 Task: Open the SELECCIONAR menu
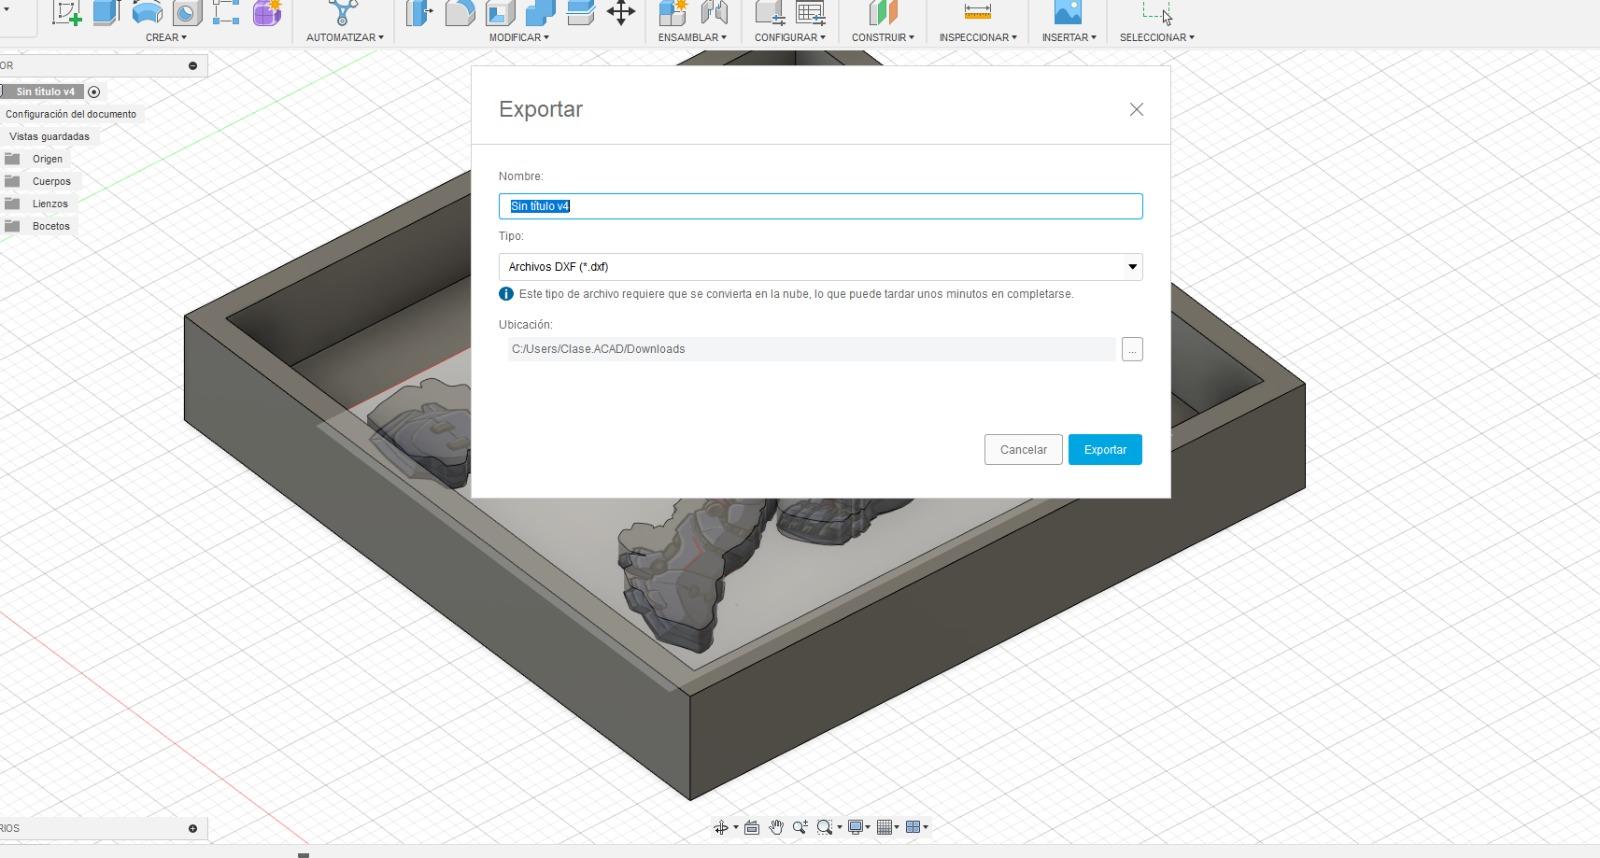point(1157,37)
